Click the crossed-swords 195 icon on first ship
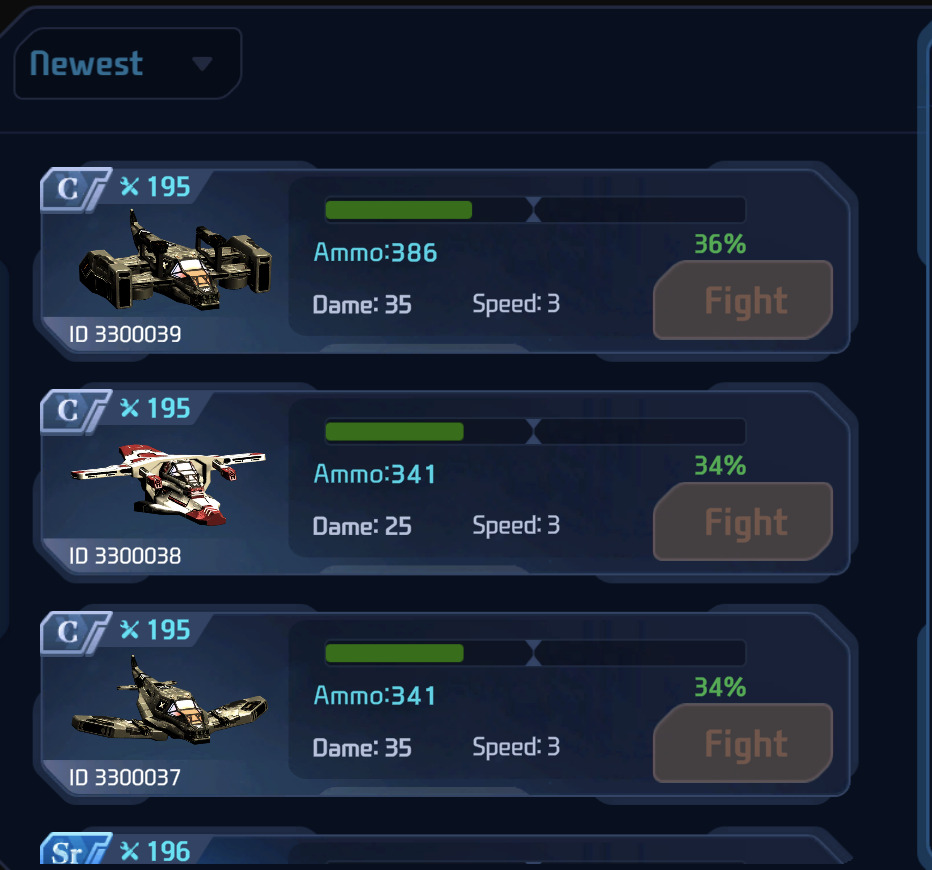Image resolution: width=932 pixels, height=870 pixels. (155, 187)
